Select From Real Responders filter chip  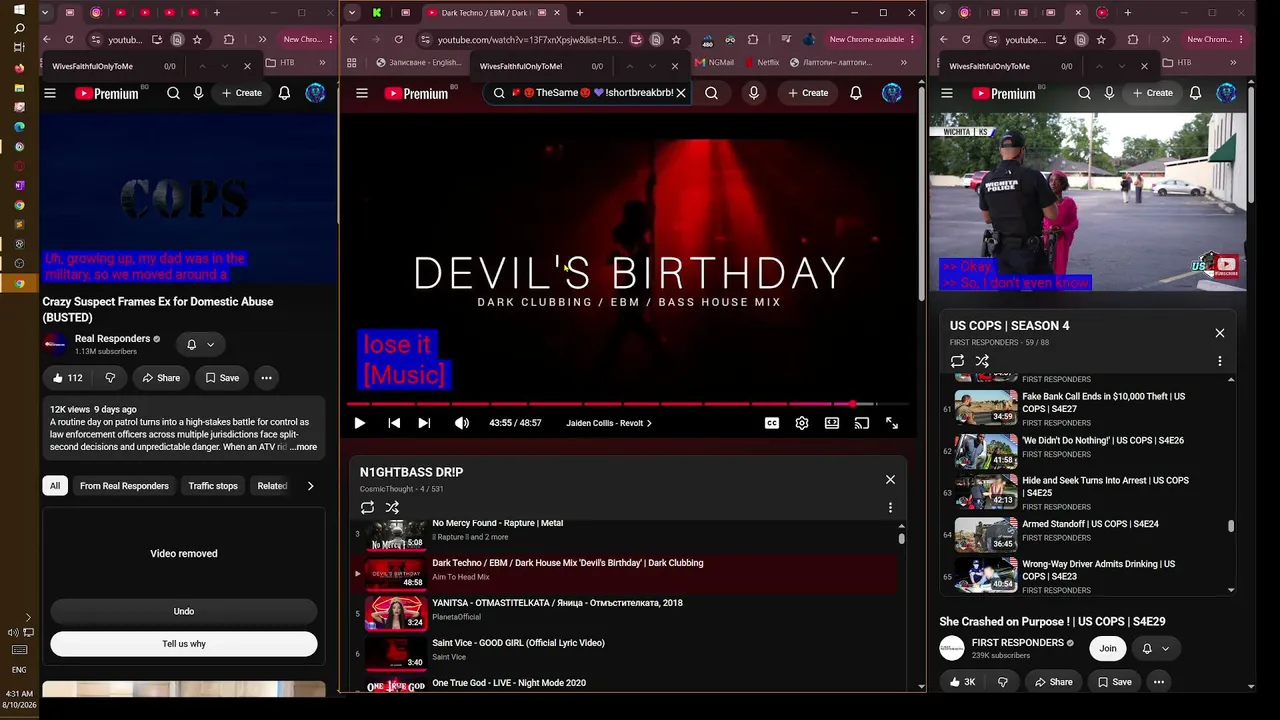124,486
